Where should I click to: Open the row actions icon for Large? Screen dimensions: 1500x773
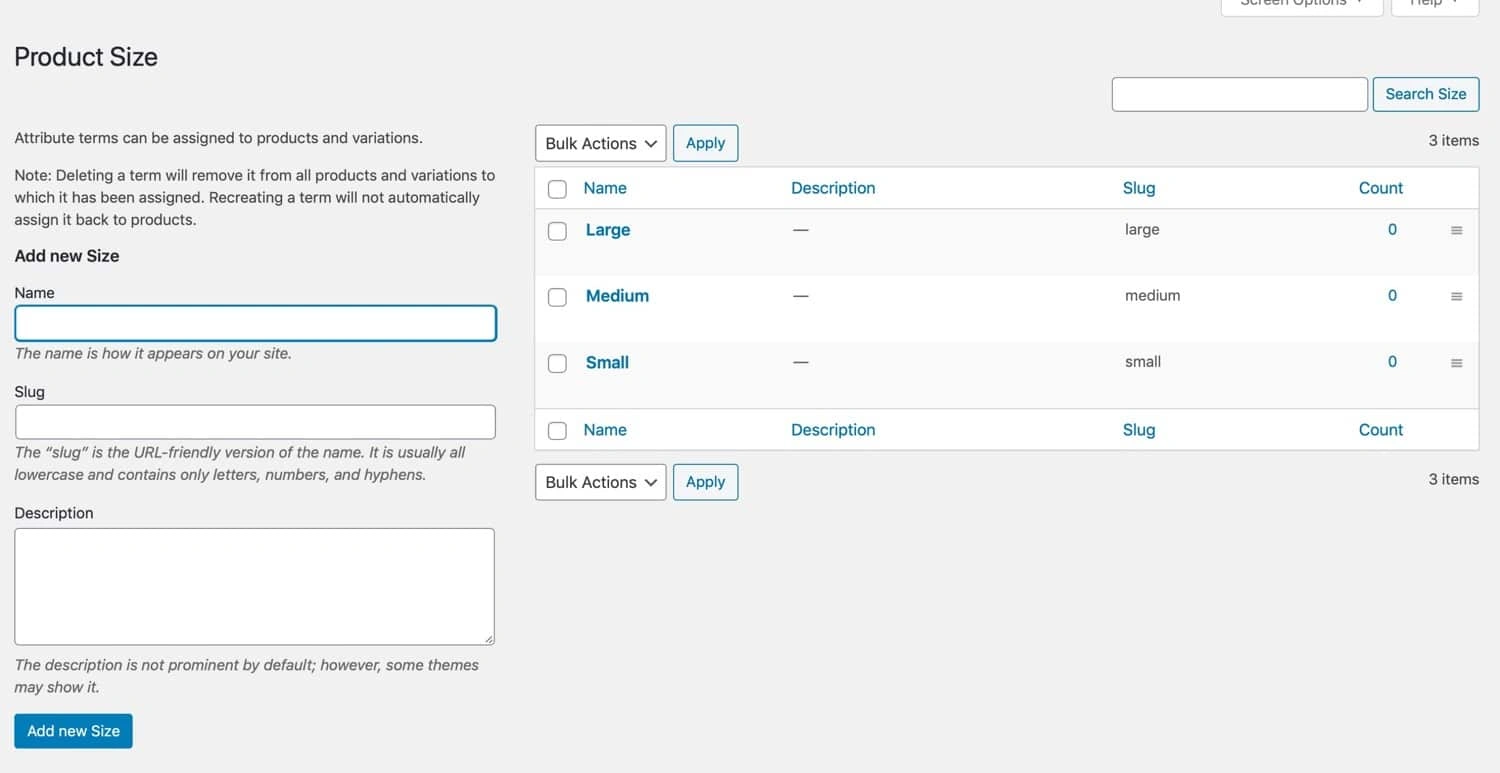pos(1457,229)
